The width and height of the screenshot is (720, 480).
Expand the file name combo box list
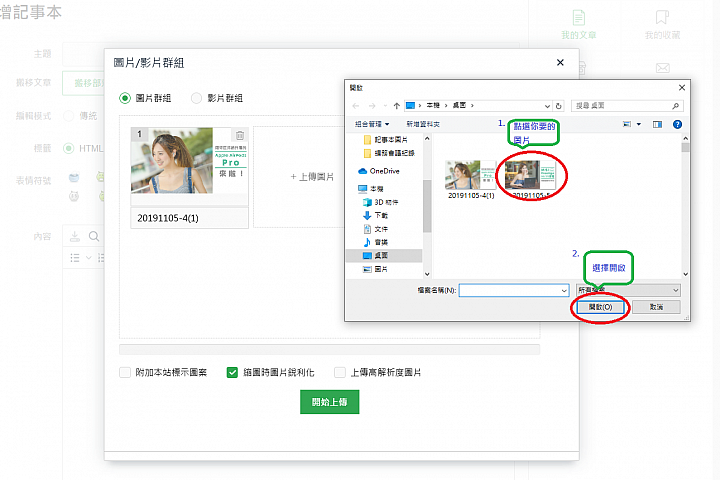pyautogui.click(x=564, y=290)
